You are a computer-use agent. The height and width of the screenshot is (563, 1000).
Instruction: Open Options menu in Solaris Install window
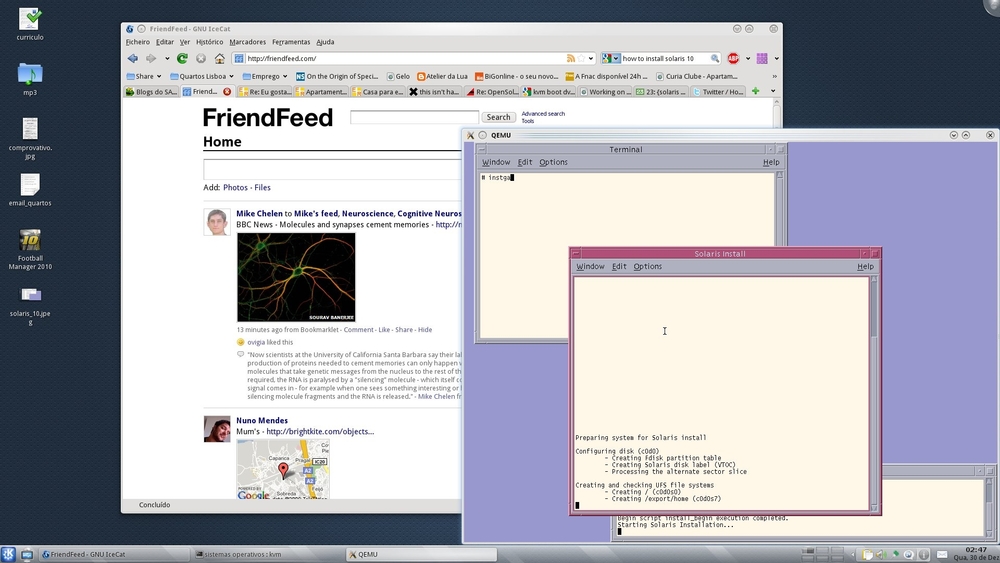(x=647, y=267)
